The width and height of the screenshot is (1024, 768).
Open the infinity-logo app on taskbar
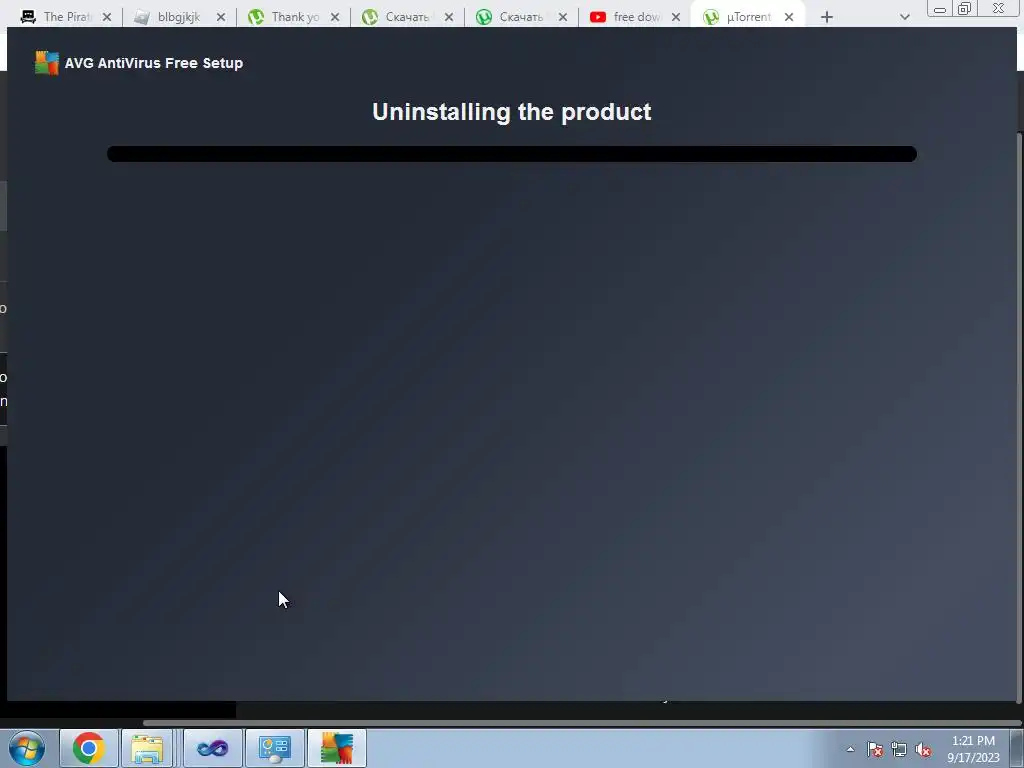(x=212, y=748)
